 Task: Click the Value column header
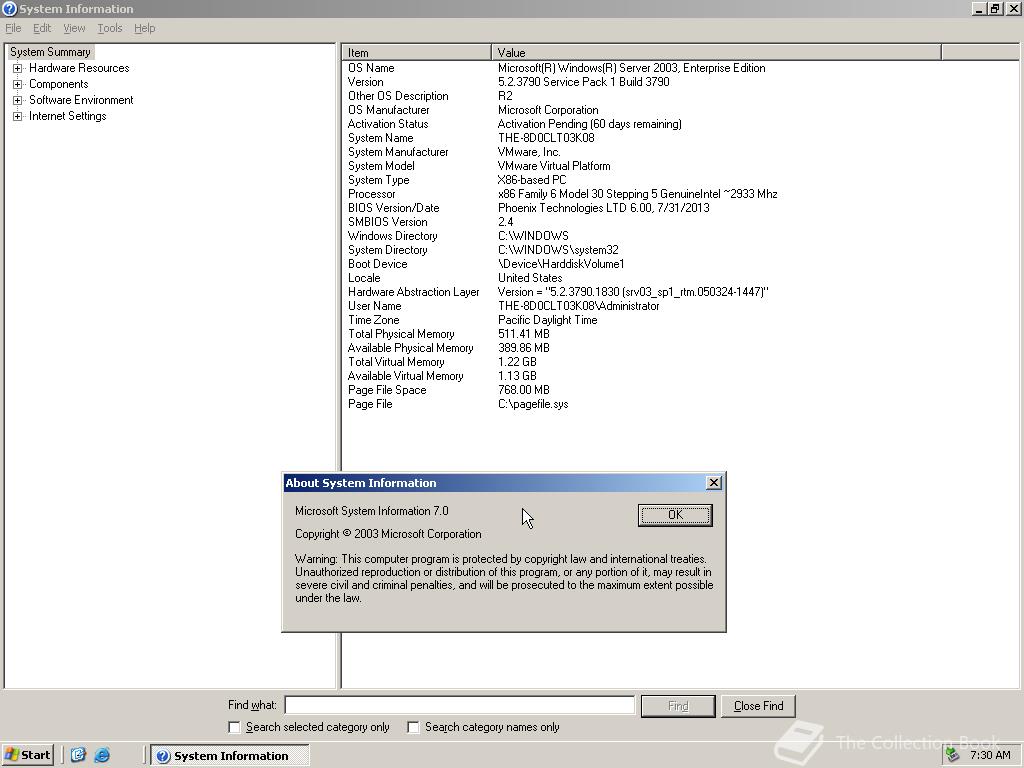716,52
